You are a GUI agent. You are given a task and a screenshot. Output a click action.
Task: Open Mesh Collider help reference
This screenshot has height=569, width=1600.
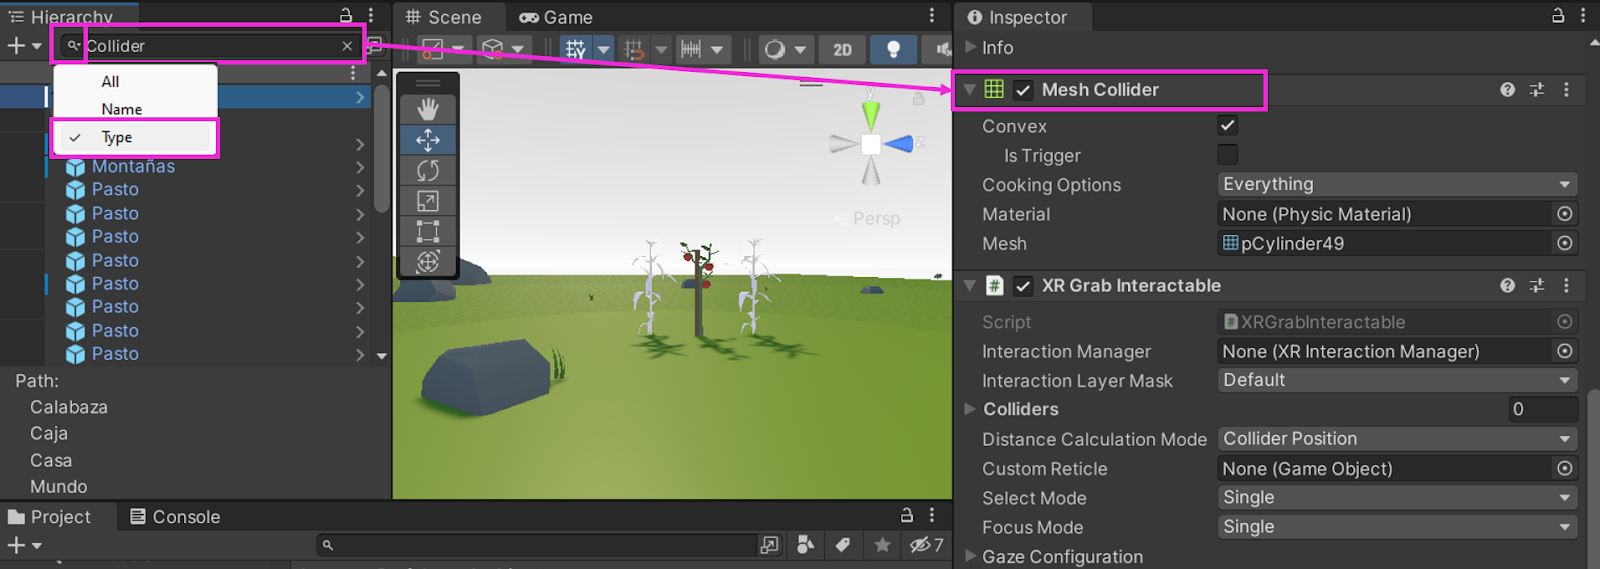(x=1507, y=90)
